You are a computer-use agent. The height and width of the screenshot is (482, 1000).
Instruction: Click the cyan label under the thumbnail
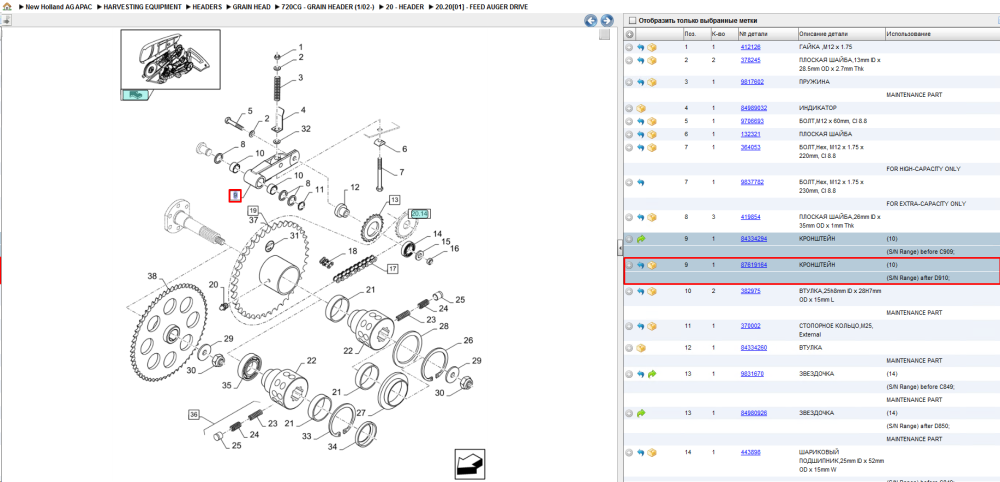coord(135,95)
